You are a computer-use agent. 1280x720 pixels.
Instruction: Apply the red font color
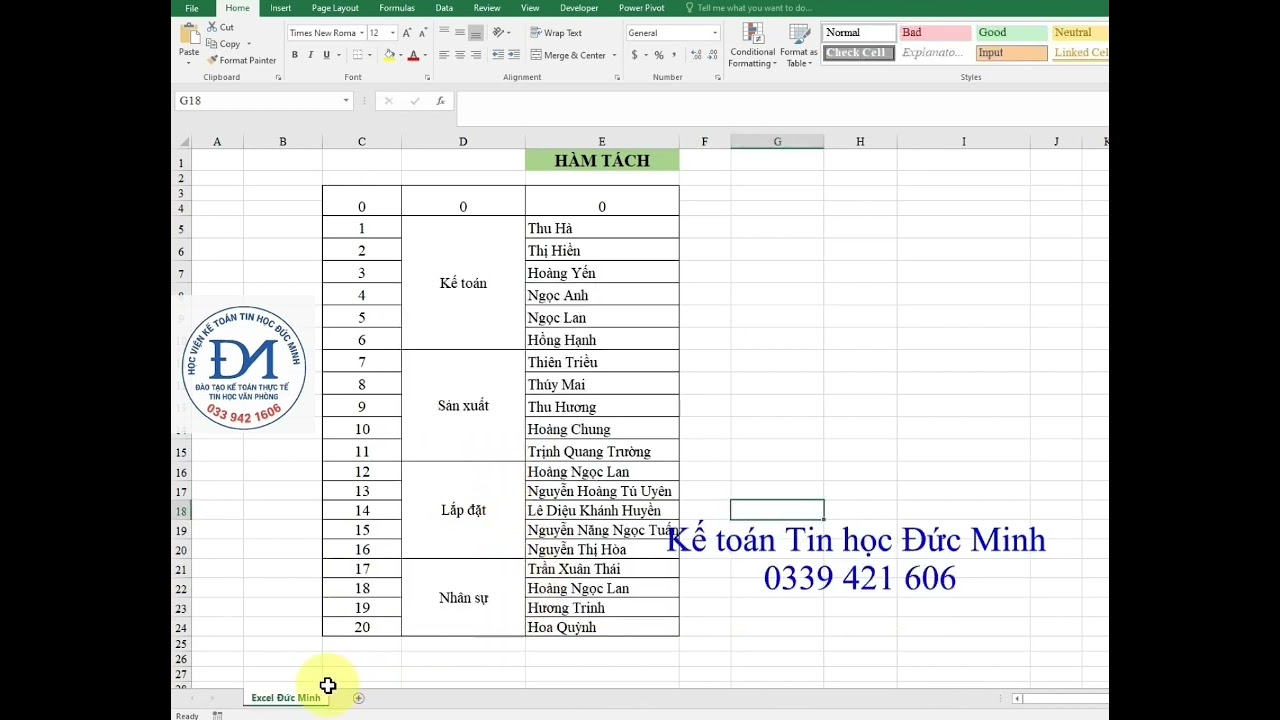(413, 55)
